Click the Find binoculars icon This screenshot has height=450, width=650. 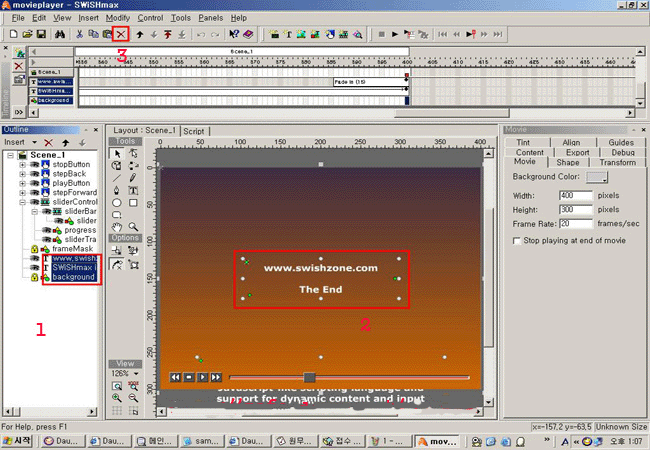[x=60, y=34]
